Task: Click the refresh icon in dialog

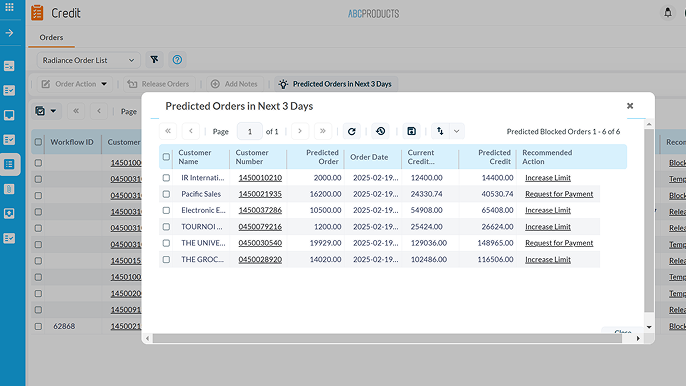Action: tap(352, 131)
